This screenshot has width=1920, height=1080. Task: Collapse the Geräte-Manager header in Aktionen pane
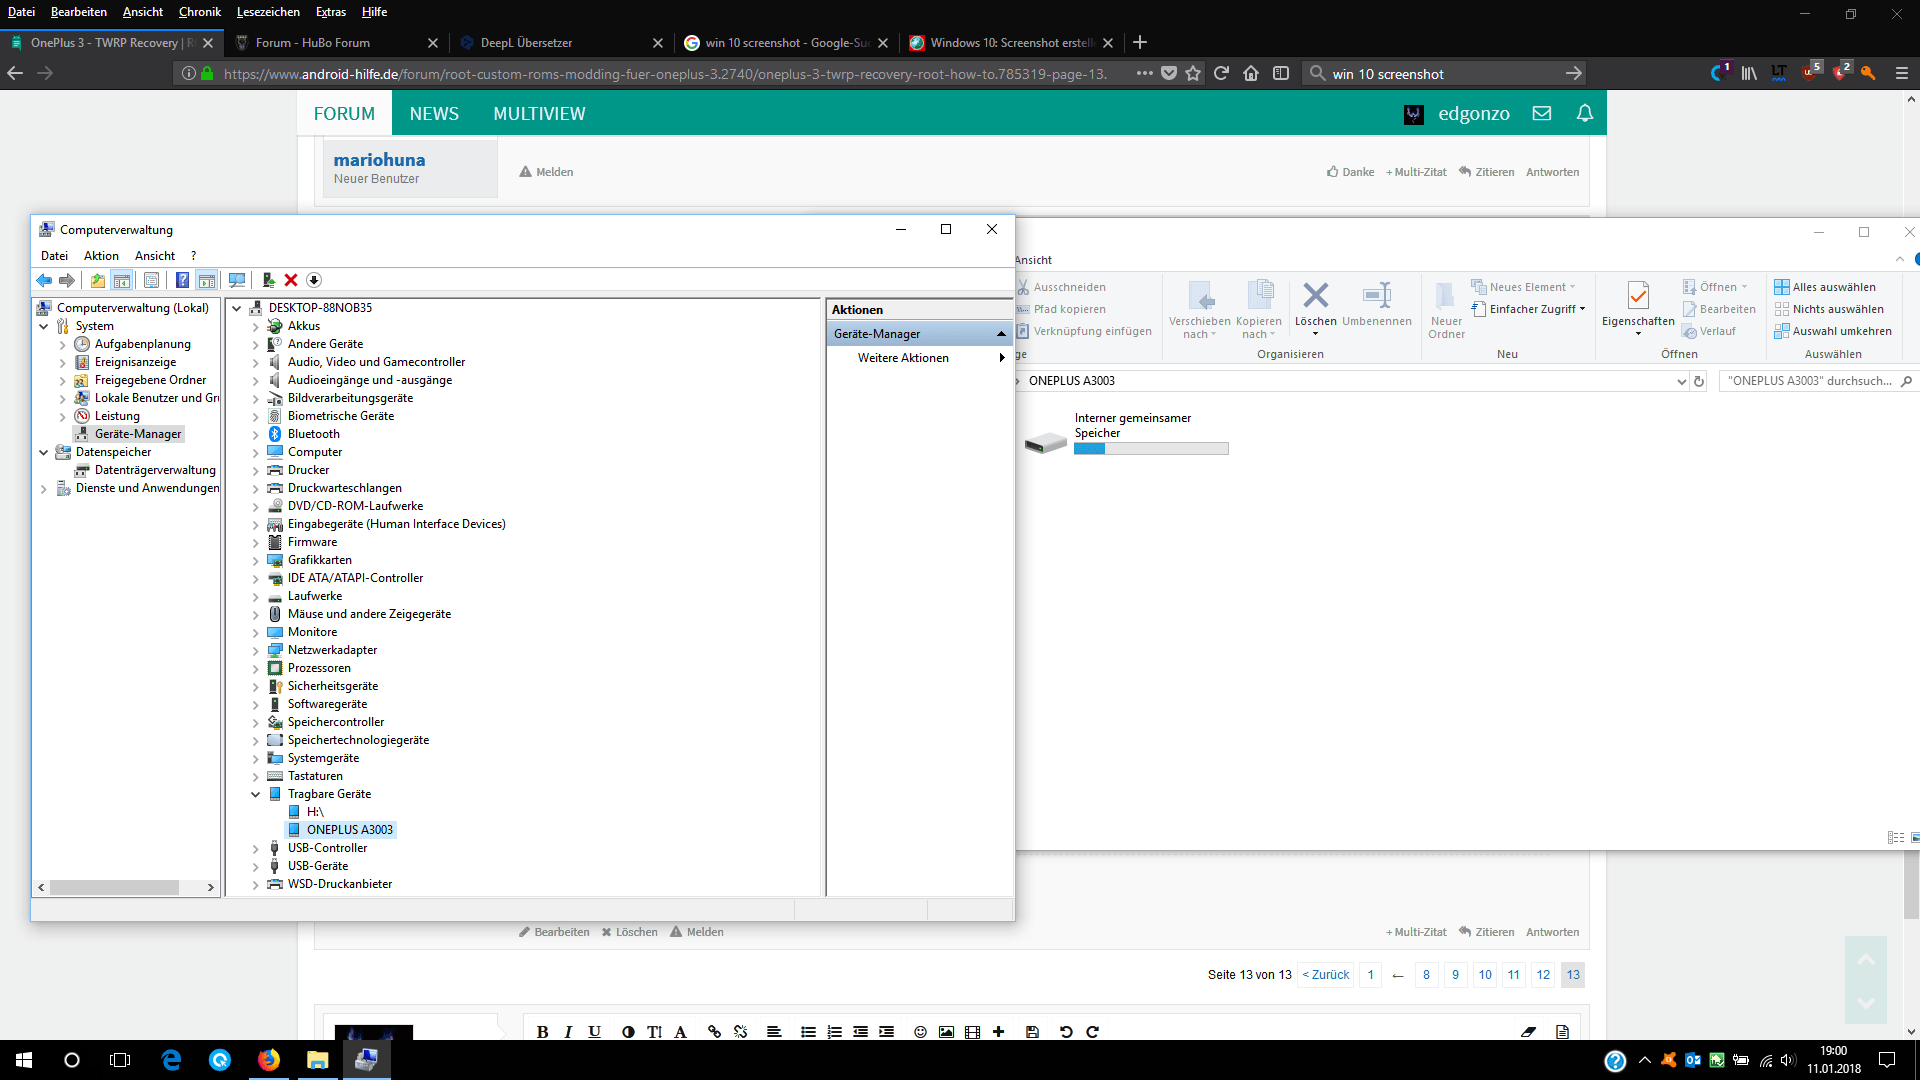coord(1000,334)
